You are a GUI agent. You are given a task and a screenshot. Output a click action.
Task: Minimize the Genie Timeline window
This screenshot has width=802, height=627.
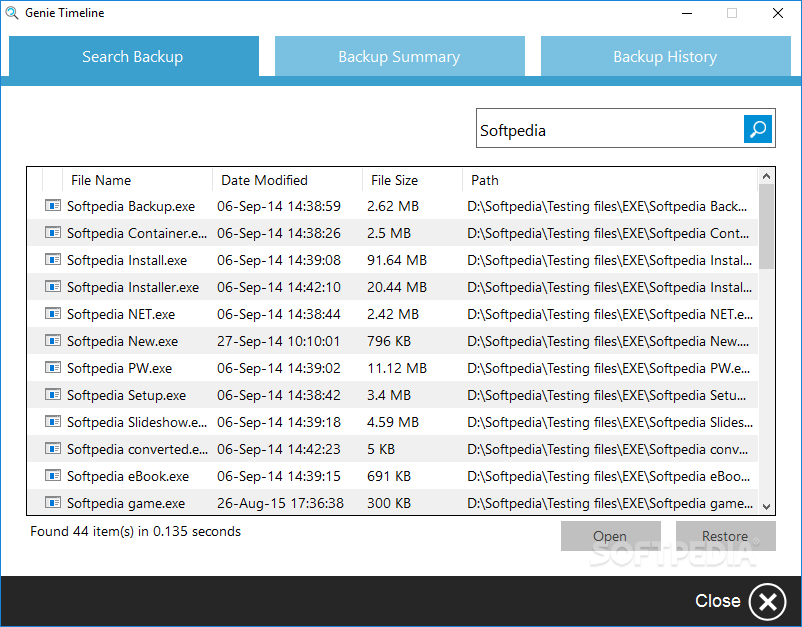pos(687,13)
